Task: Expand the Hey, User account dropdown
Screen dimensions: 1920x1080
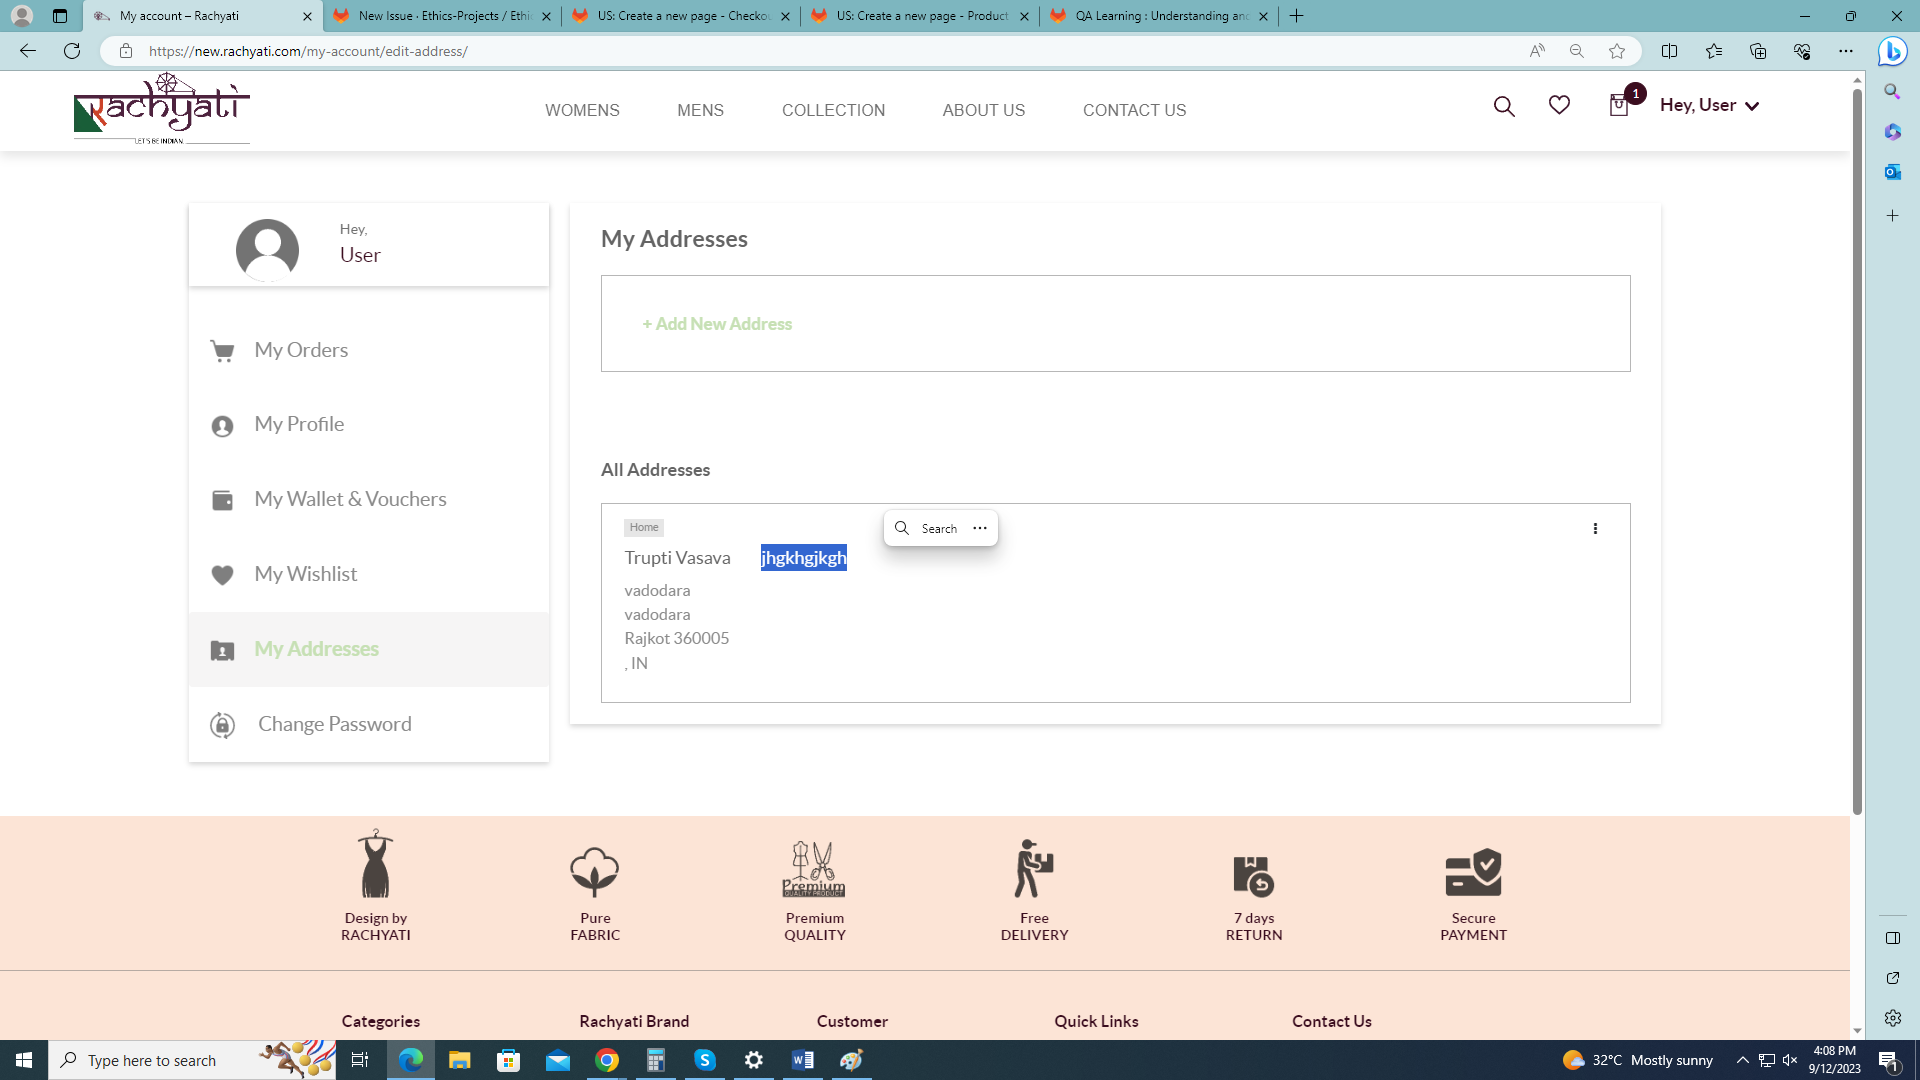Action: [1709, 105]
